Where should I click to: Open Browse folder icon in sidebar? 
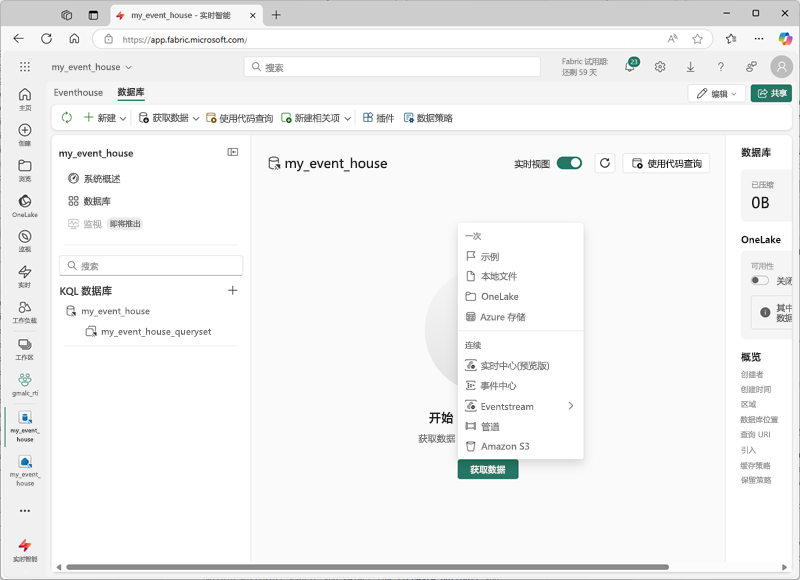point(24,170)
